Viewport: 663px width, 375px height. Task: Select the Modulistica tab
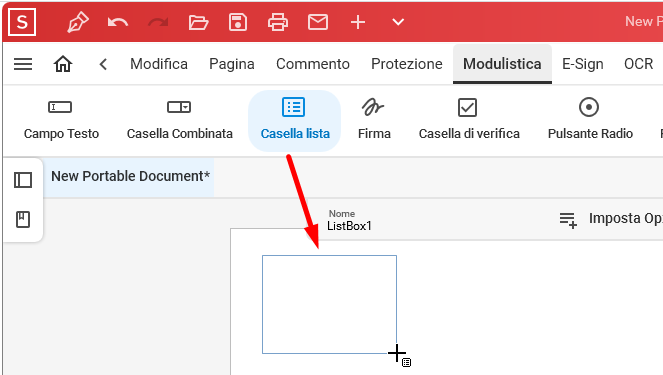click(502, 64)
